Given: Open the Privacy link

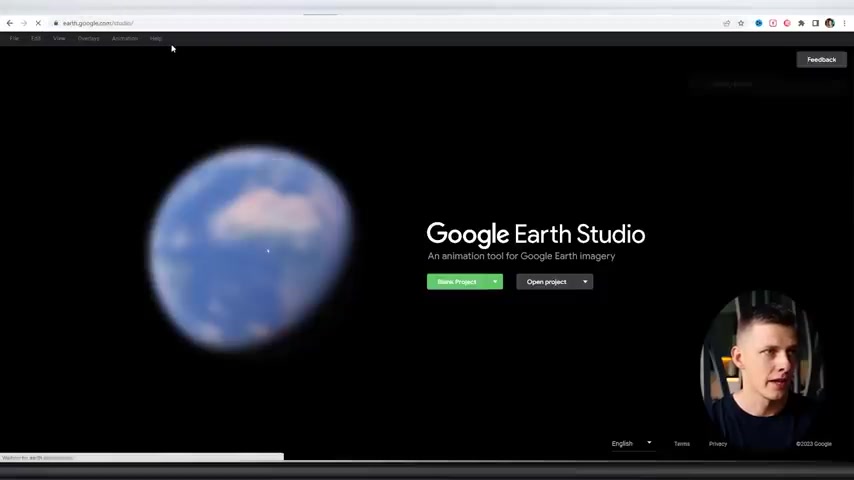Looking at the screenshot, I should pyautogui.click(x=718, y=444).
